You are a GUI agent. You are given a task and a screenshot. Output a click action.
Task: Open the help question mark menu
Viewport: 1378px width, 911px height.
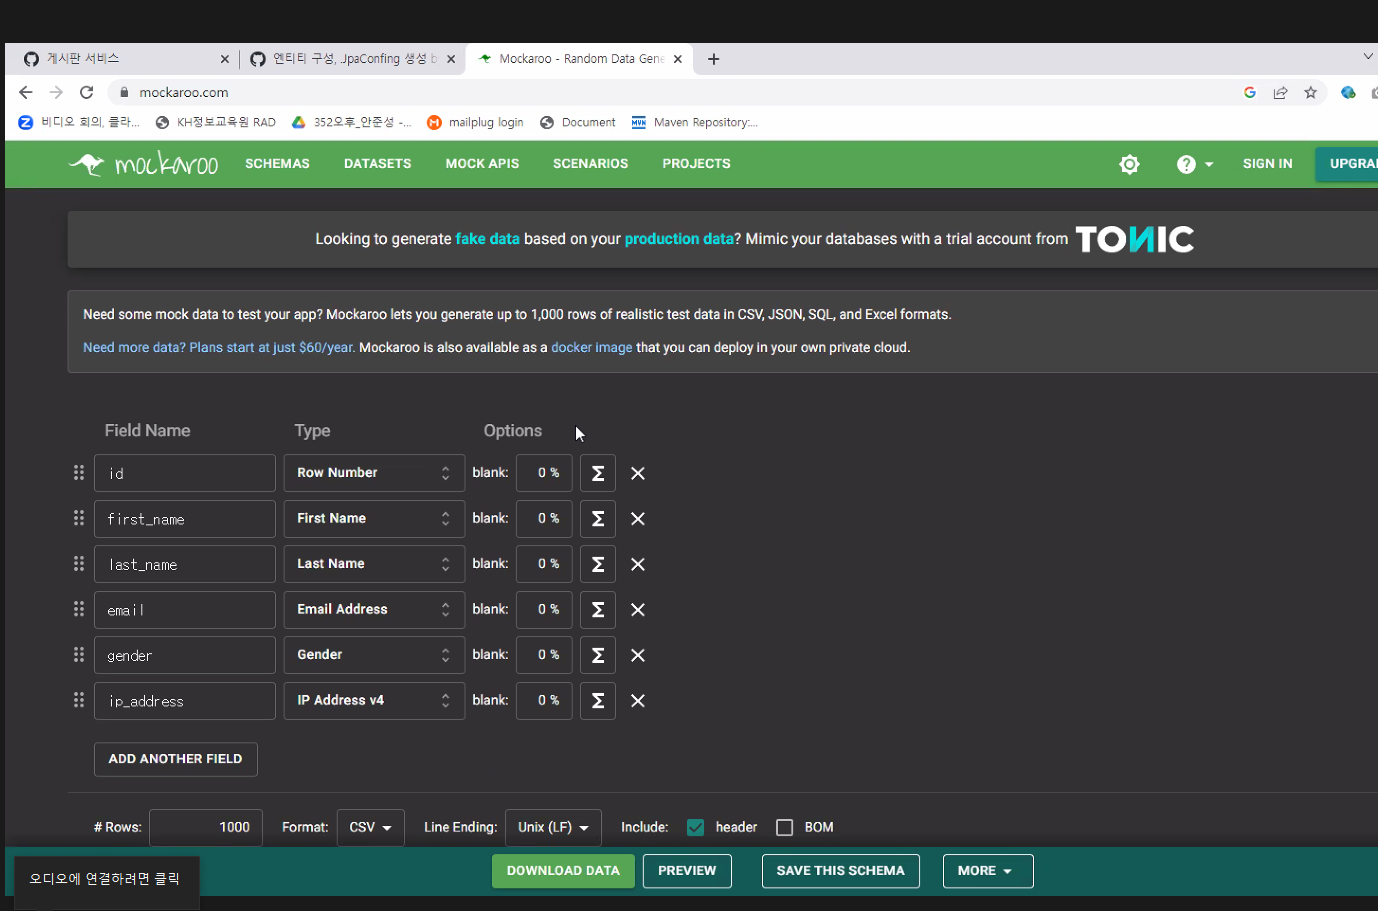pos(1194,164)
